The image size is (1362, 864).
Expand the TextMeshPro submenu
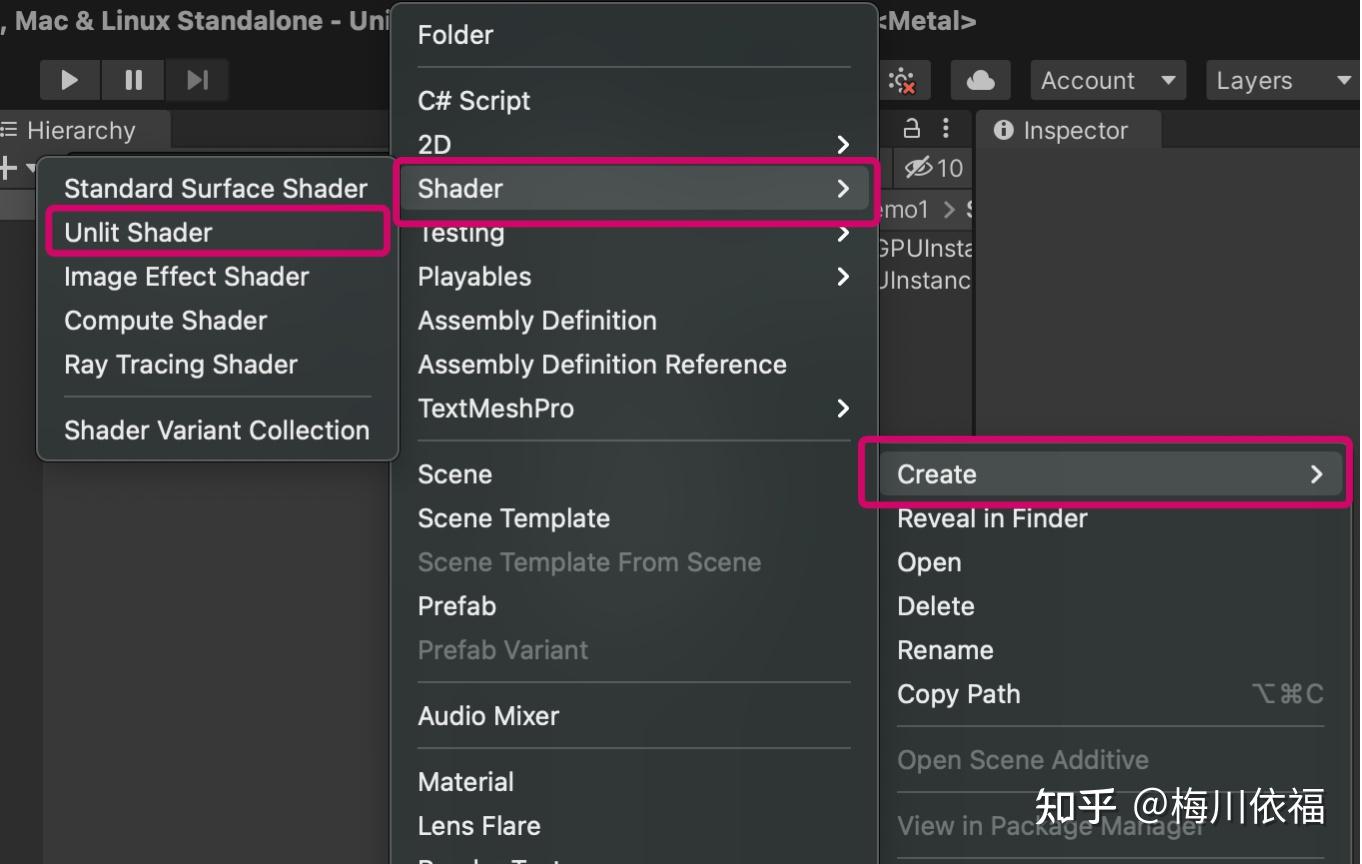click(633, 408)
